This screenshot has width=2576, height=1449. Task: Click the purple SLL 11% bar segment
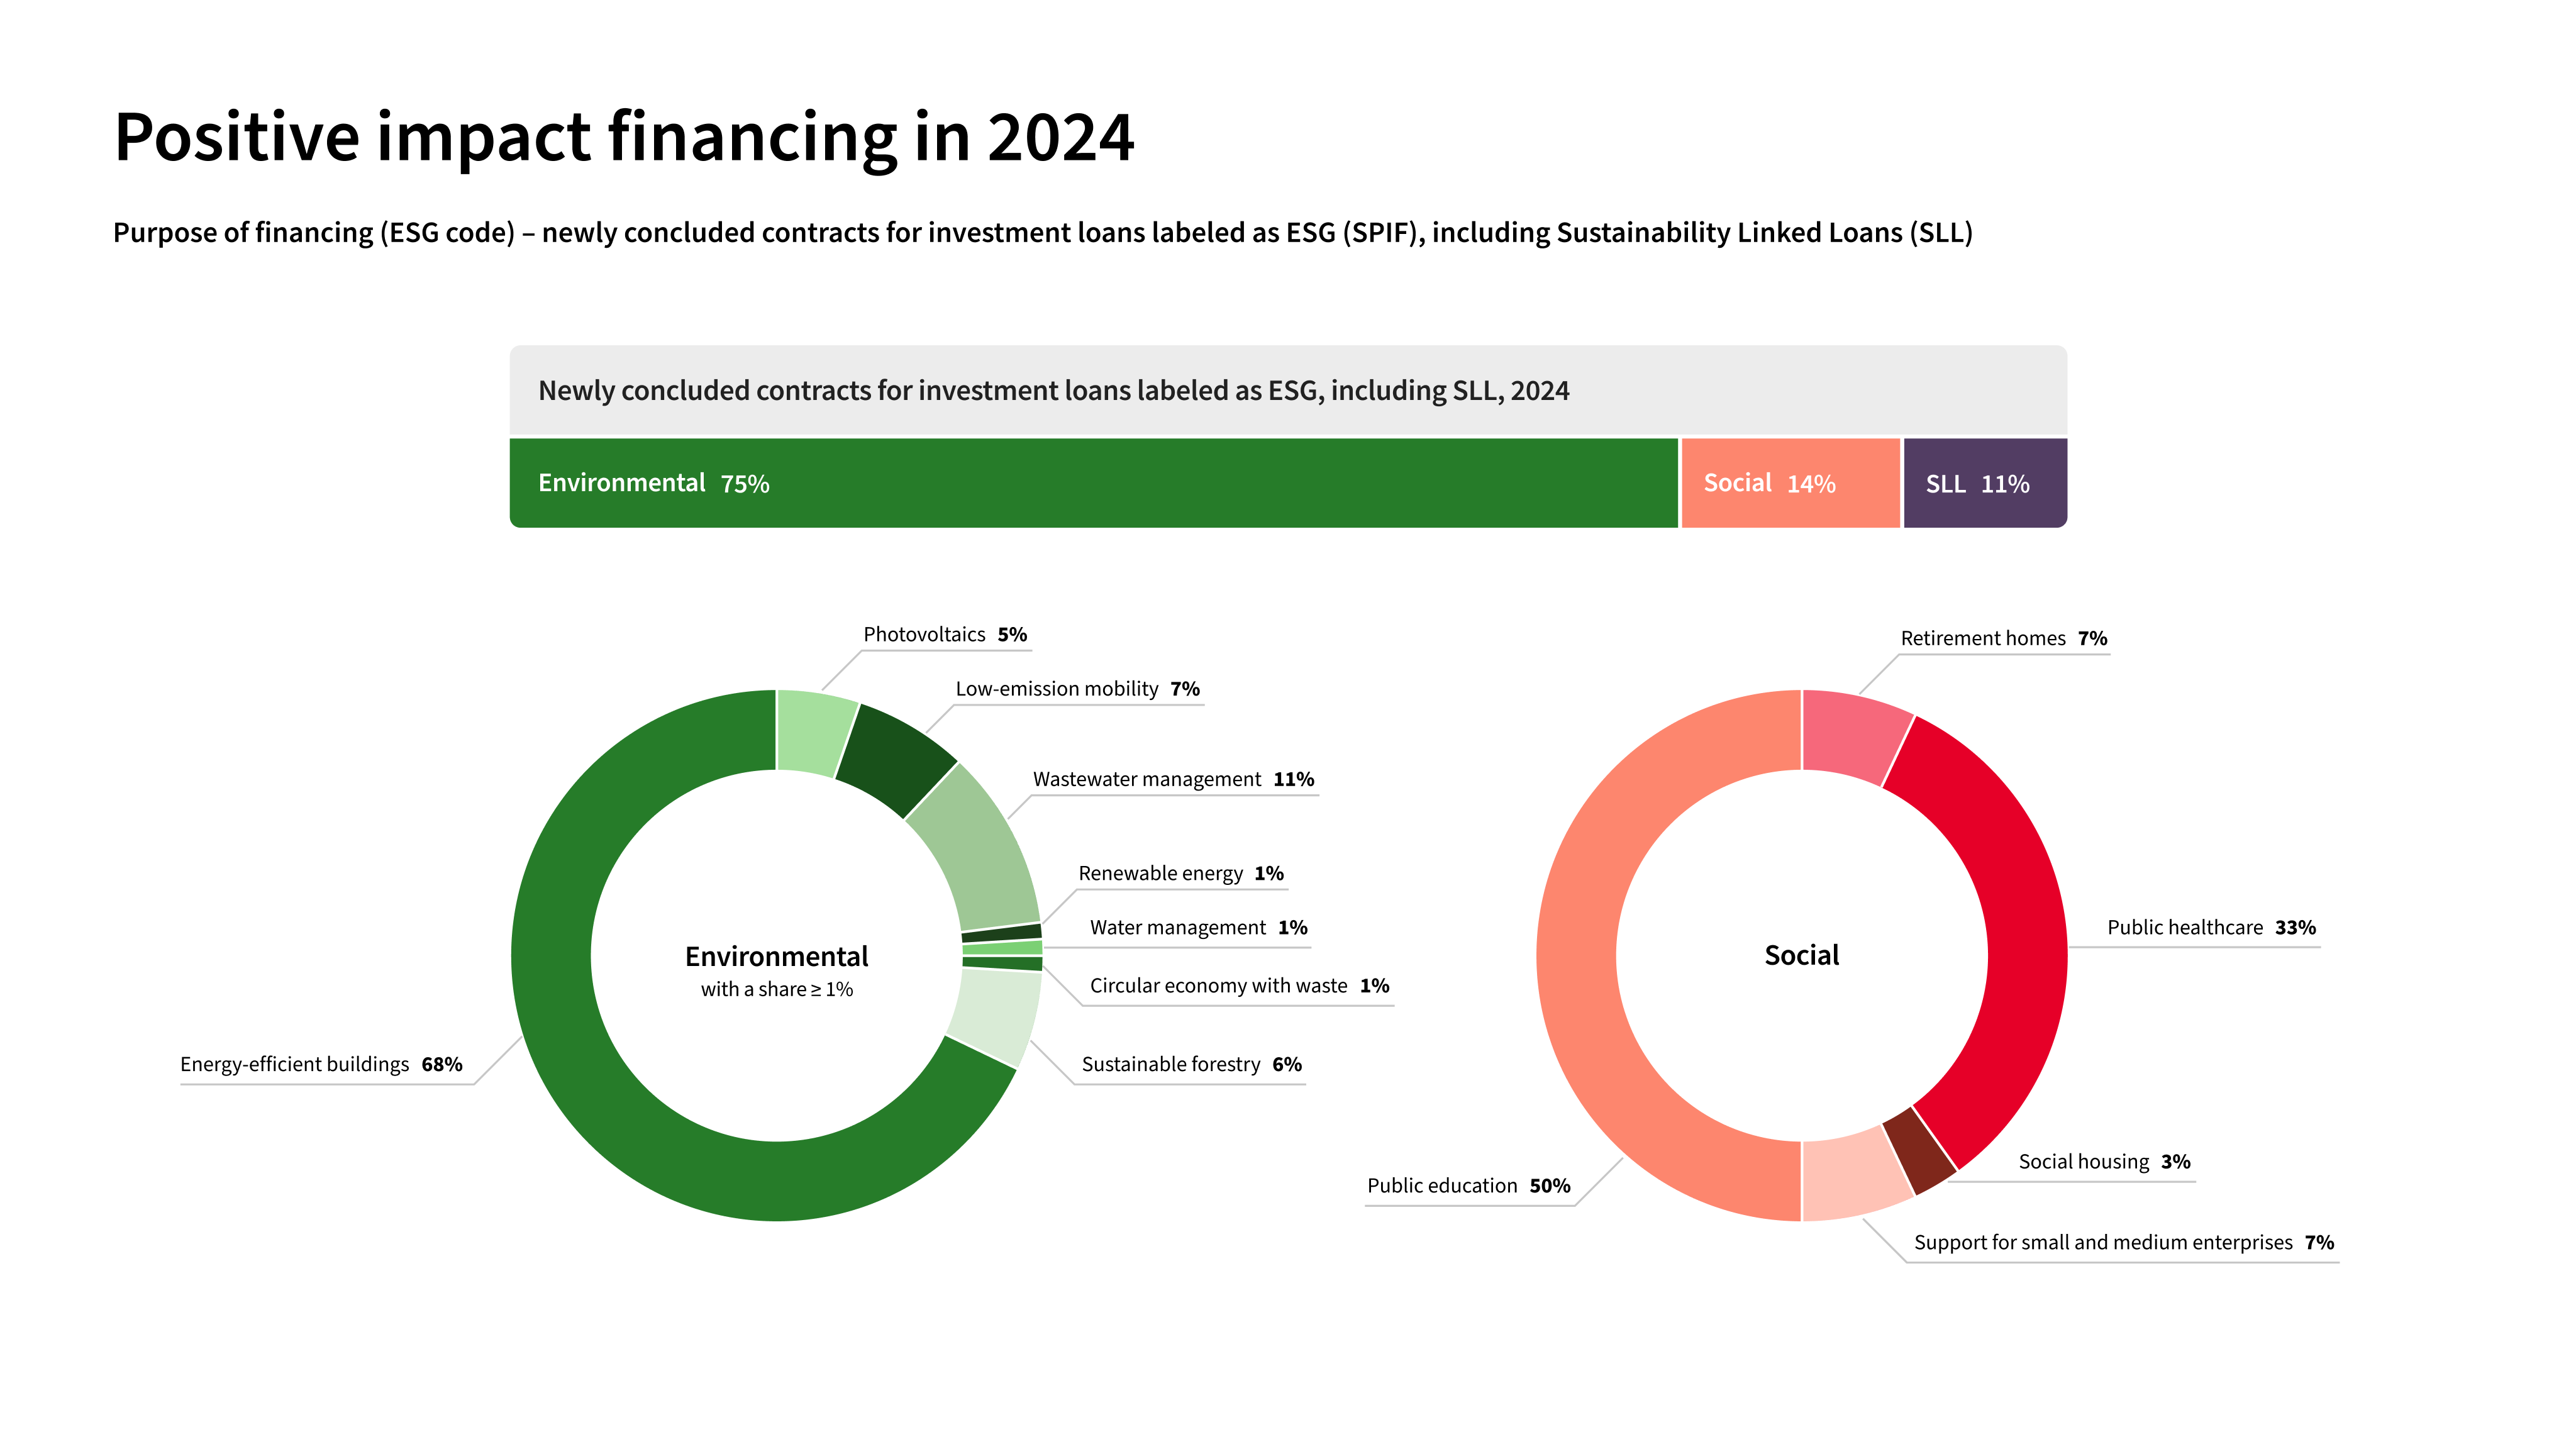point(1985,483)
